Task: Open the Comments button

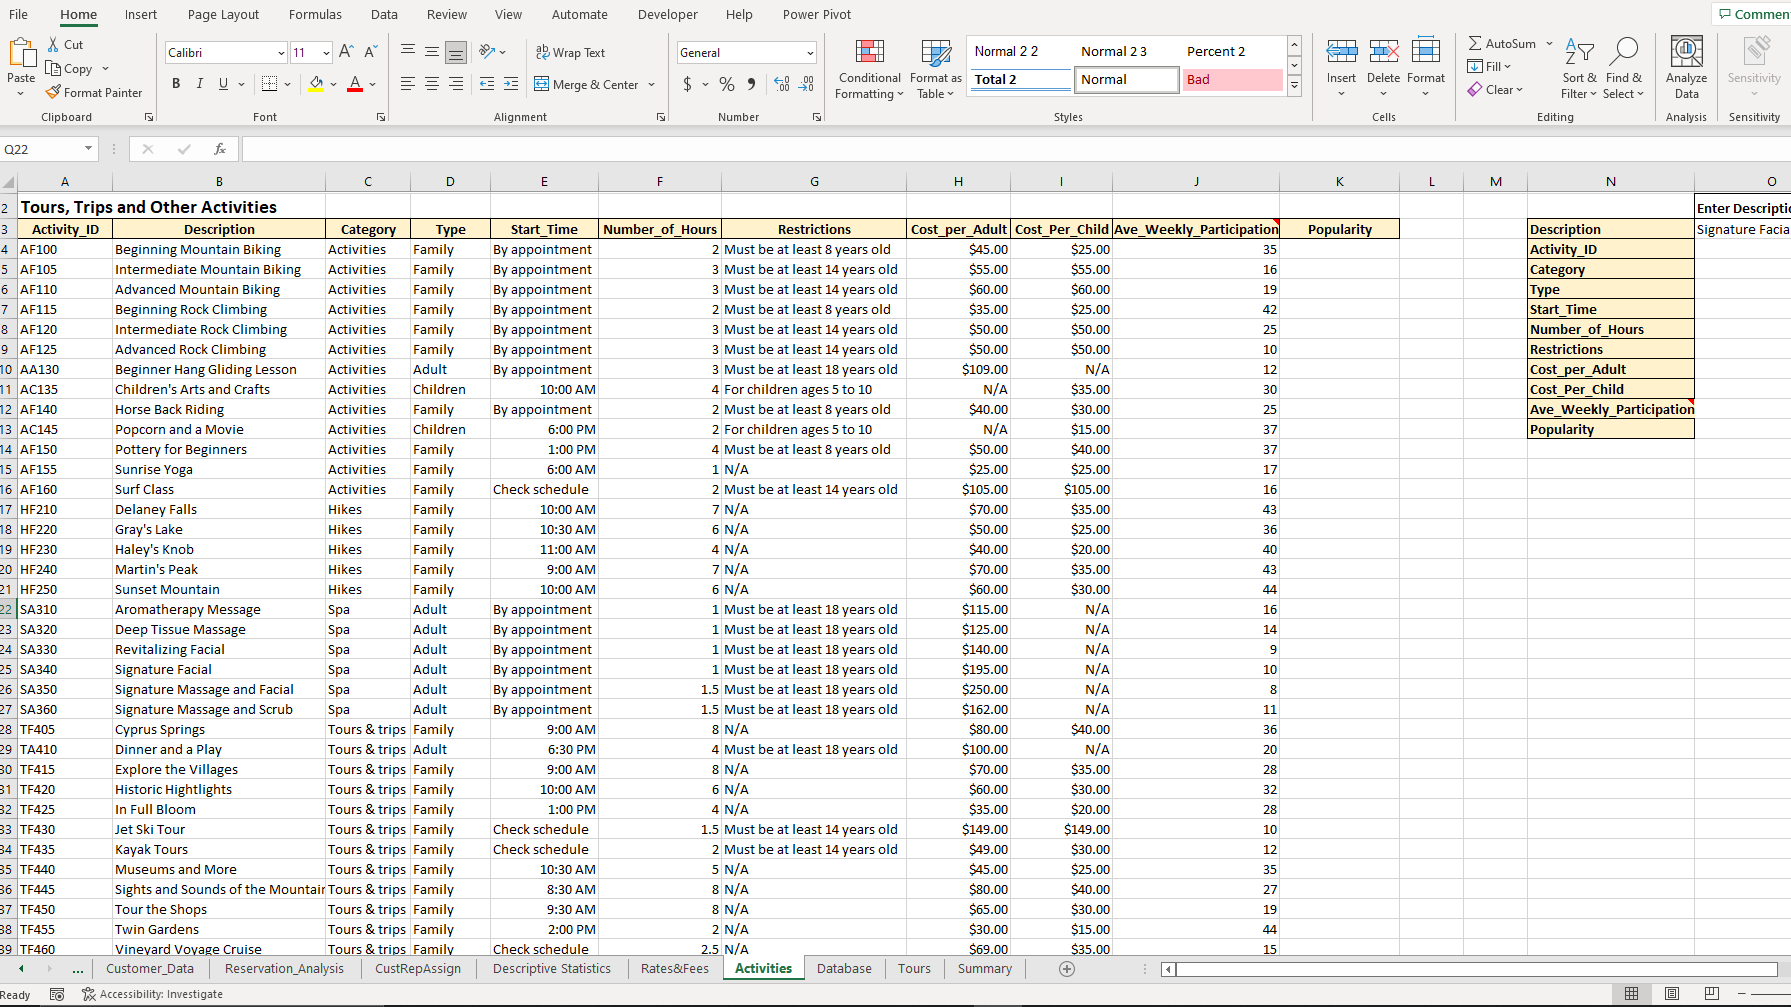Action: [1753, 14]
